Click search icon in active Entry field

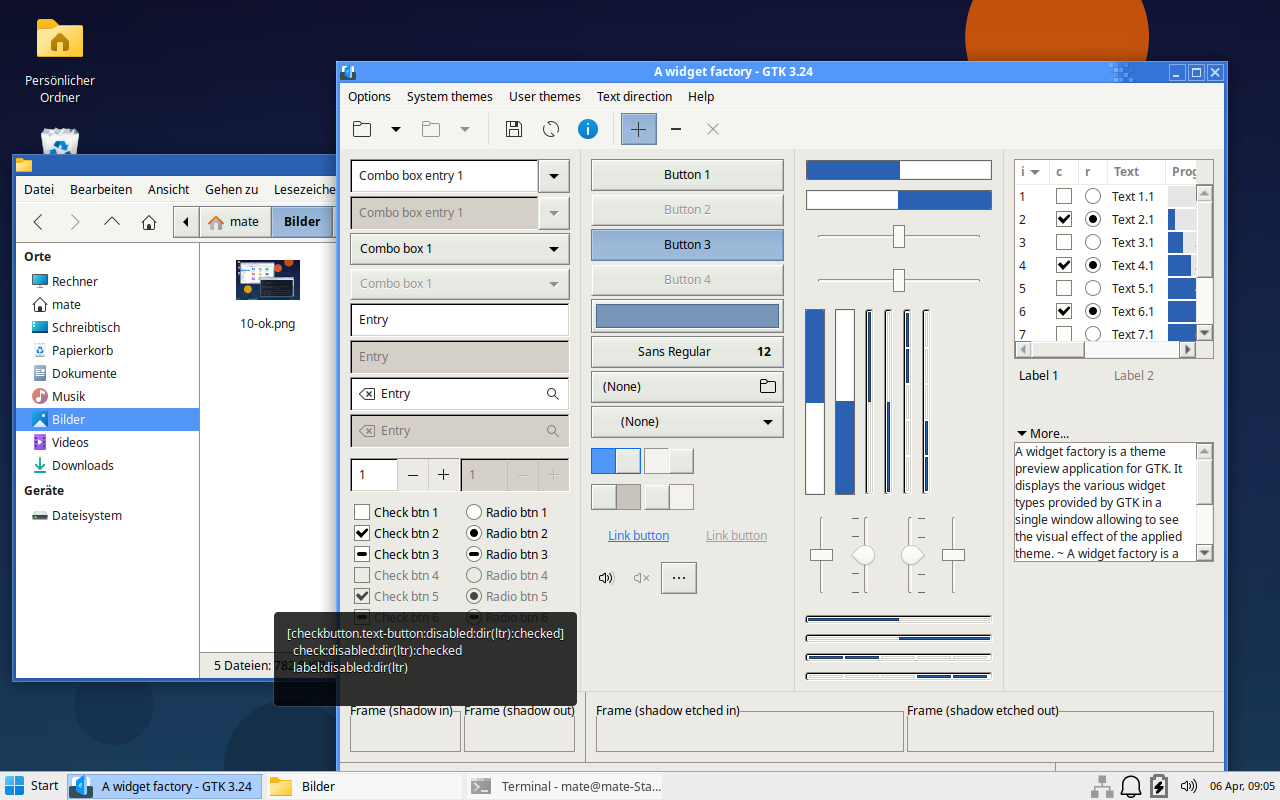pos(553,394)
